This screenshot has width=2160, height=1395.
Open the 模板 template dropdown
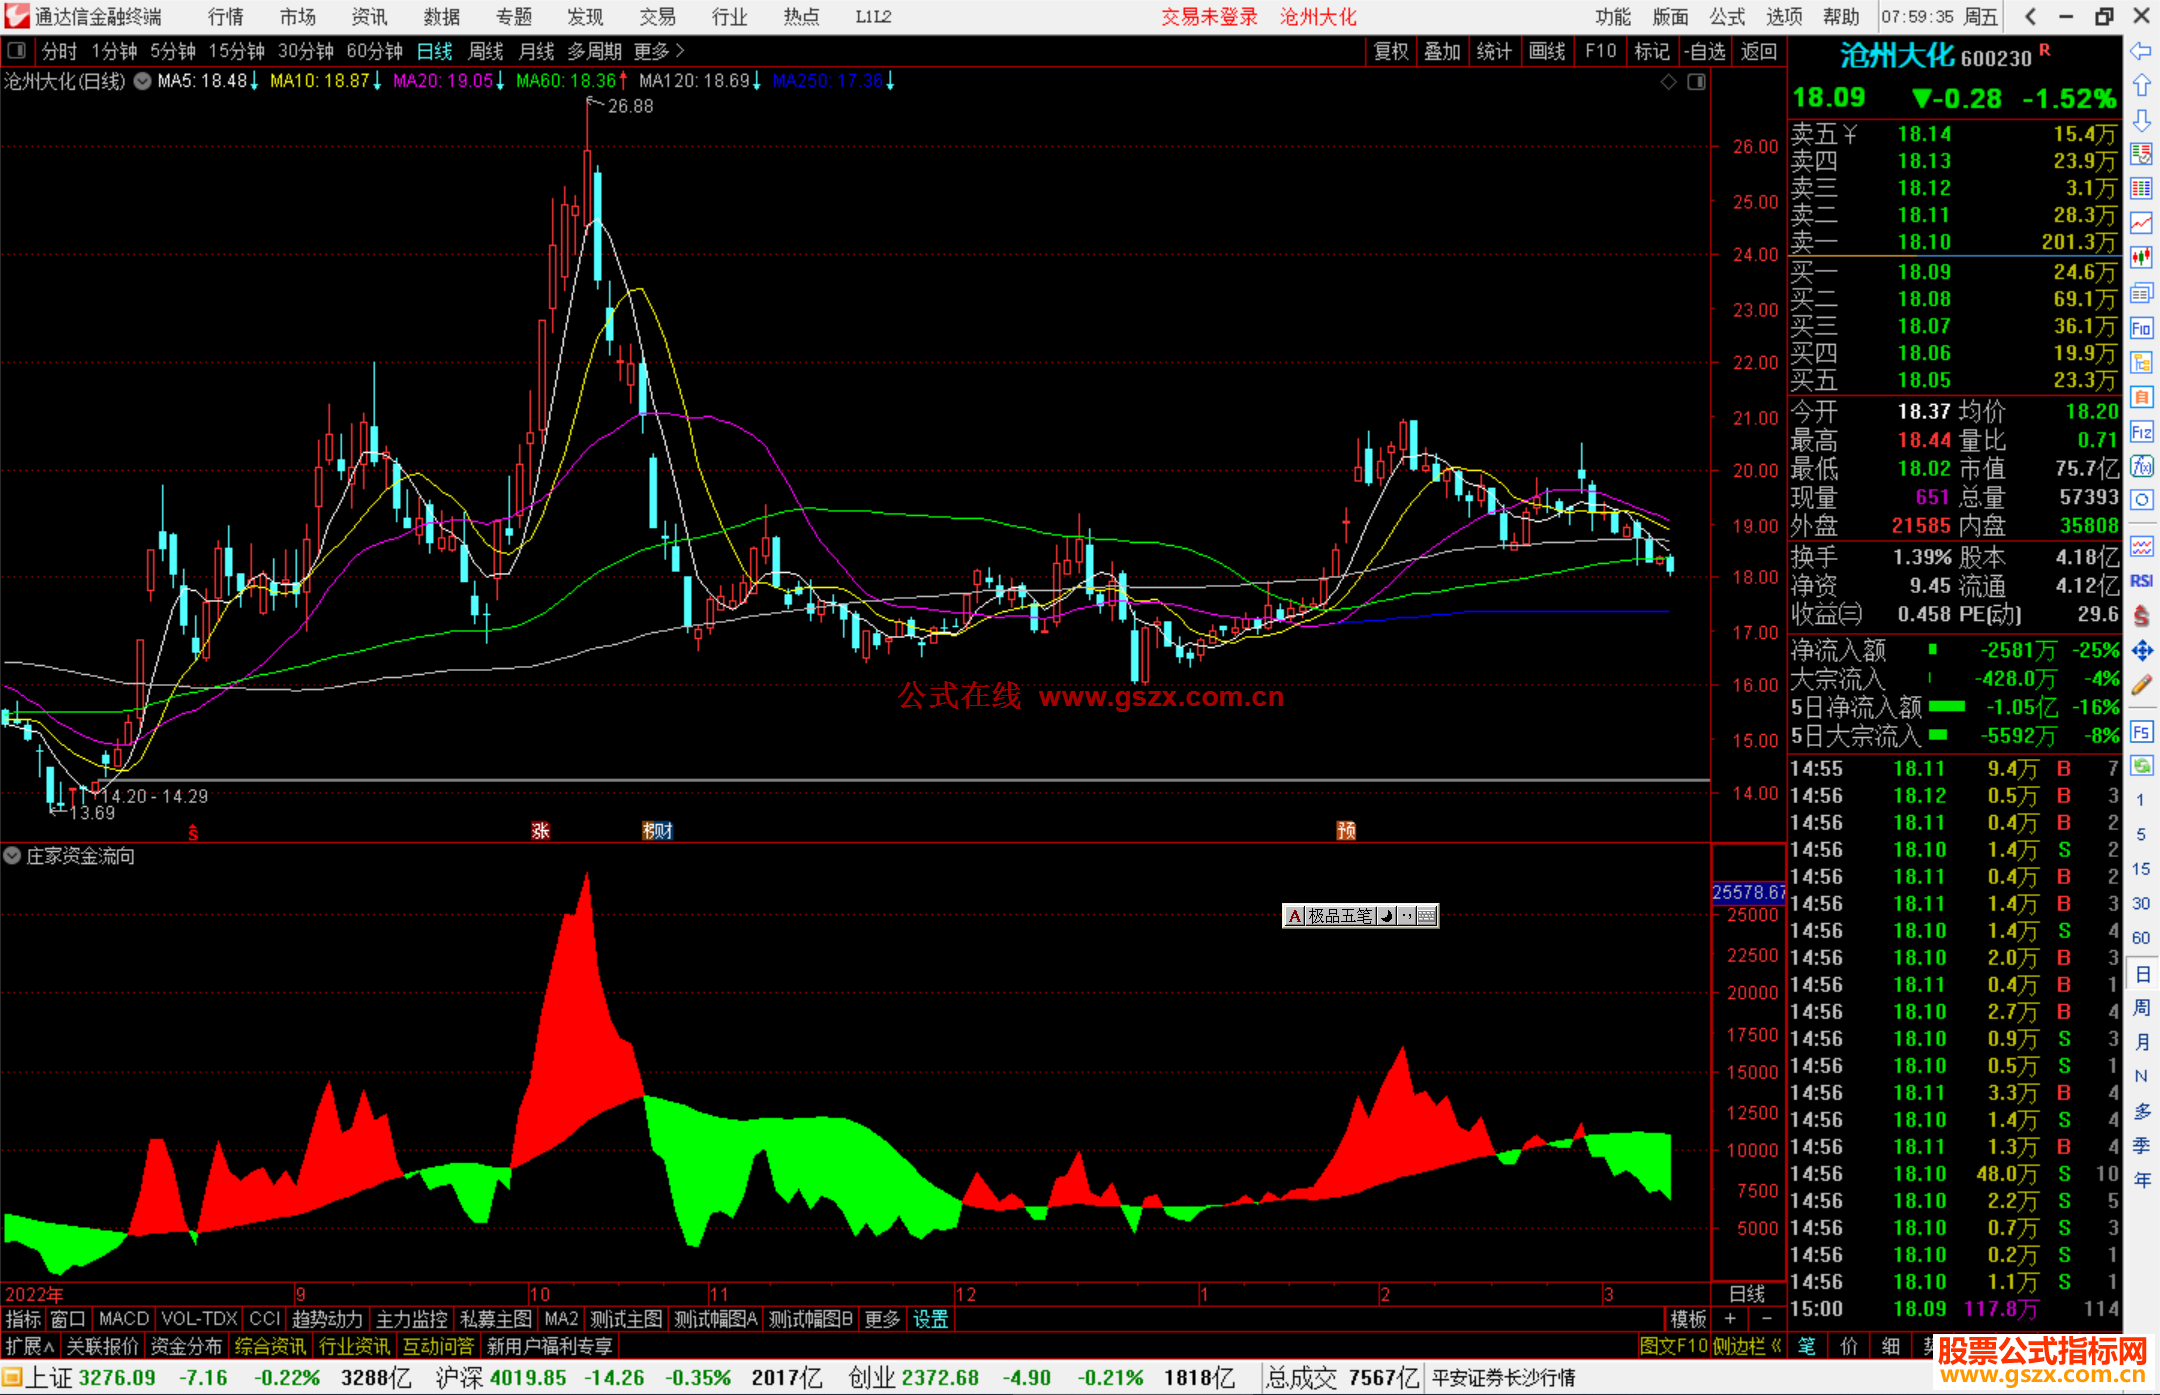(1688, 1319)
